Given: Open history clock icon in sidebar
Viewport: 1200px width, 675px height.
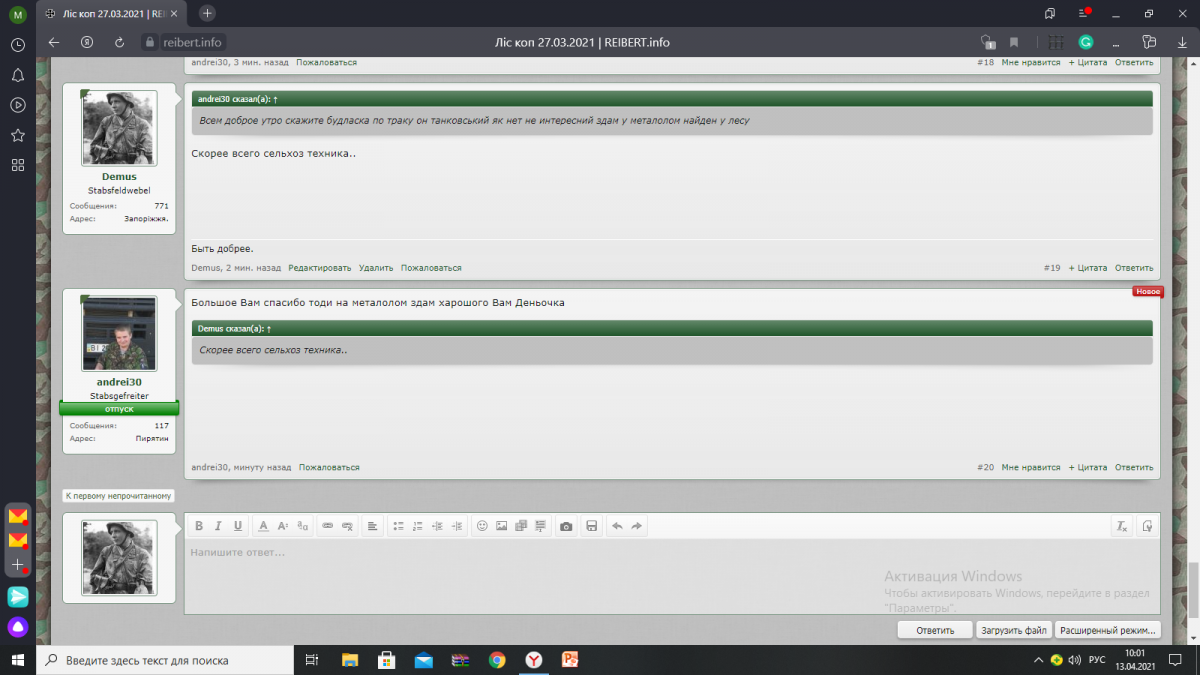Looking at the screenshot, I should [x=17, y=45].
